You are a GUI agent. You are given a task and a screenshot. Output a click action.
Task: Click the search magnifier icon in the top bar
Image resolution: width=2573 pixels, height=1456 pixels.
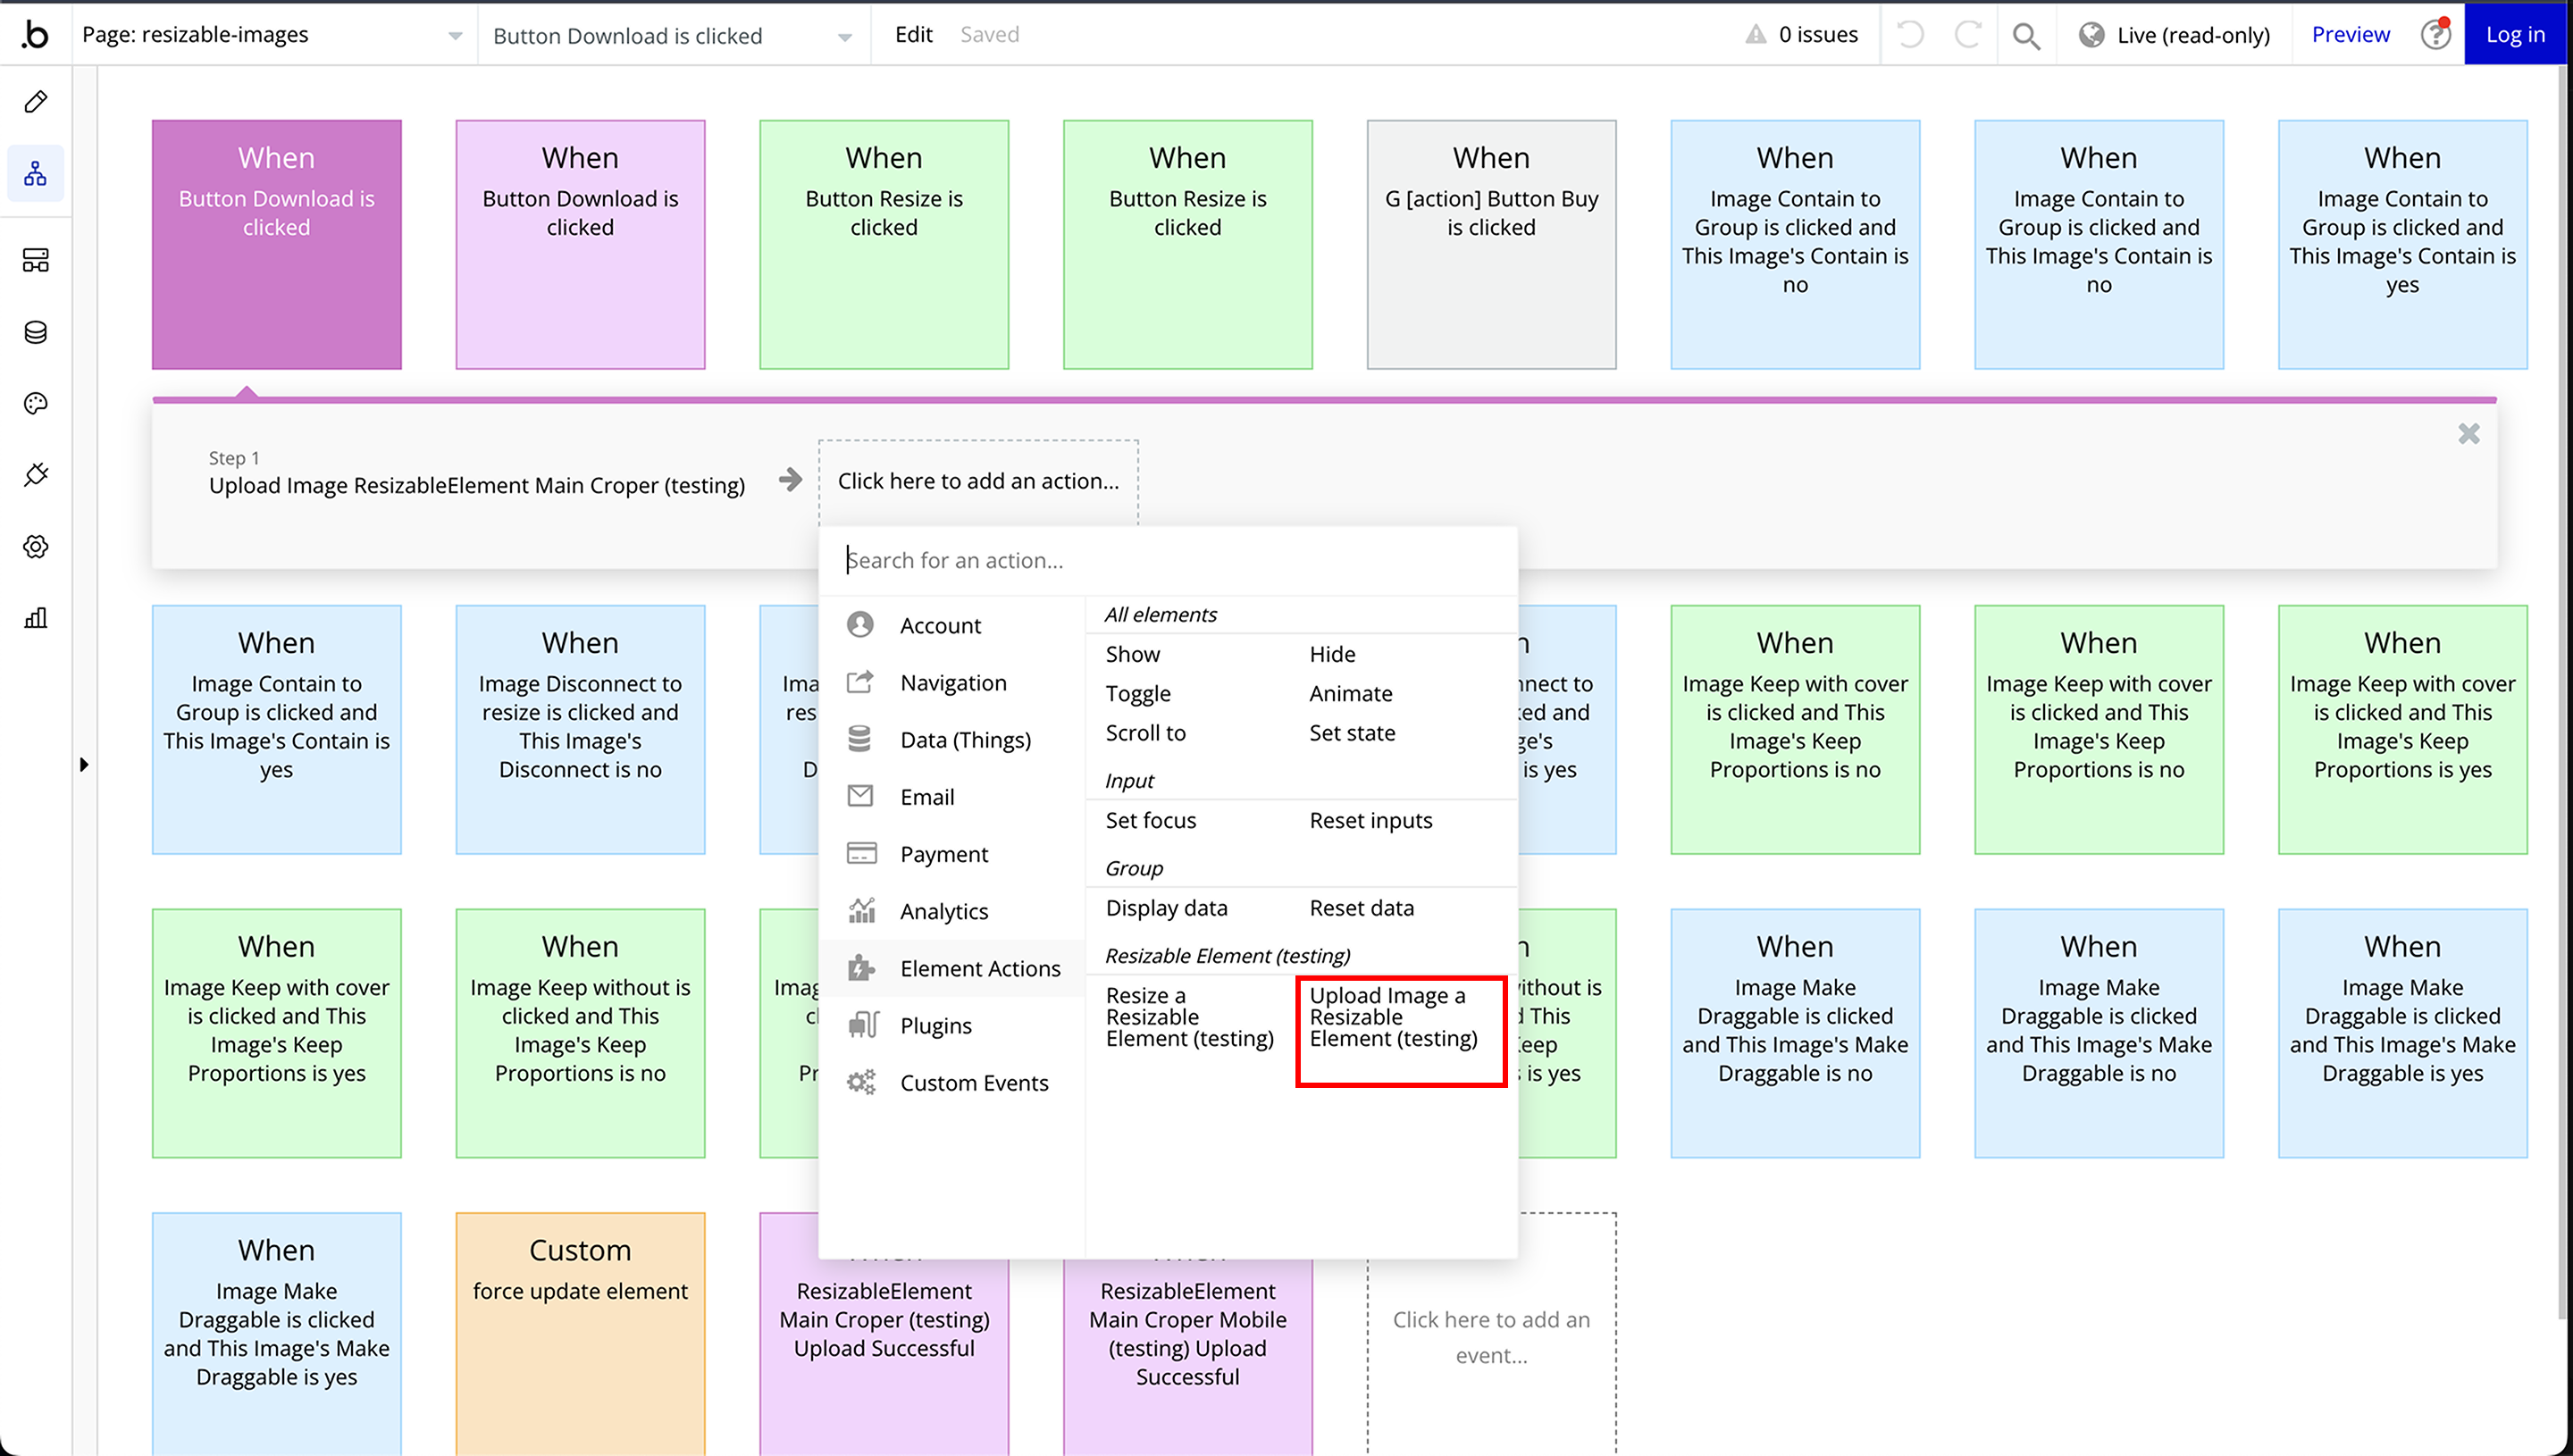[x=2026, y=36]
